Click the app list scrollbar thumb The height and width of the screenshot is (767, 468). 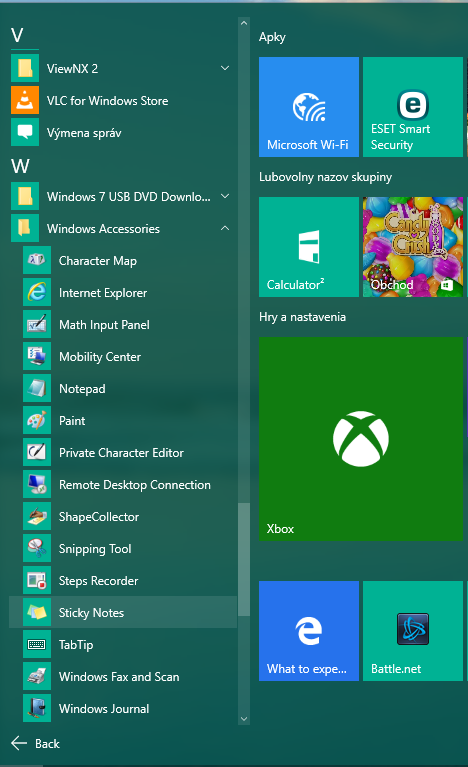[244, 560]
